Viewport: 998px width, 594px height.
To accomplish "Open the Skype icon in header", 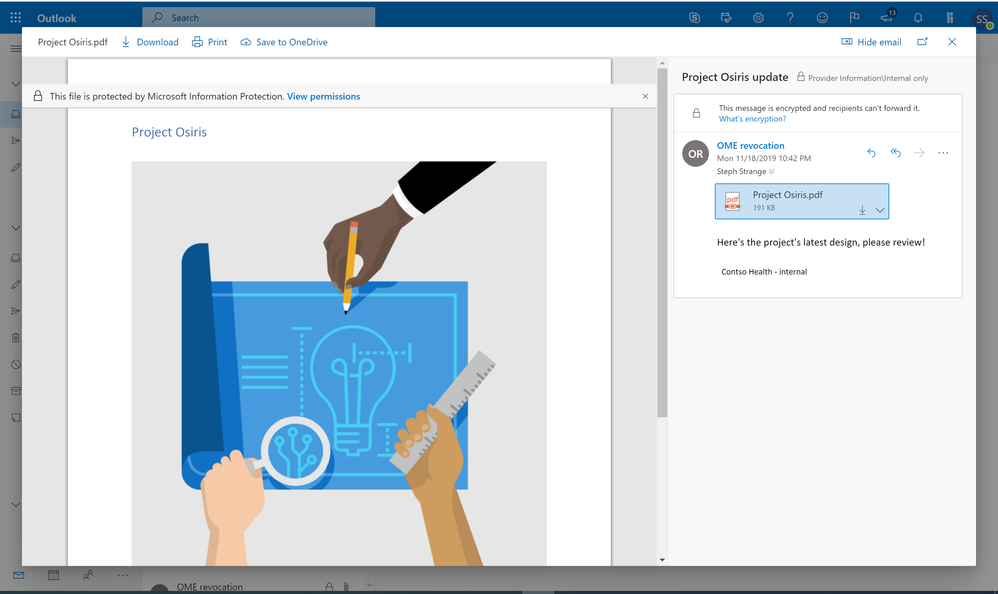I will (694, 18).
